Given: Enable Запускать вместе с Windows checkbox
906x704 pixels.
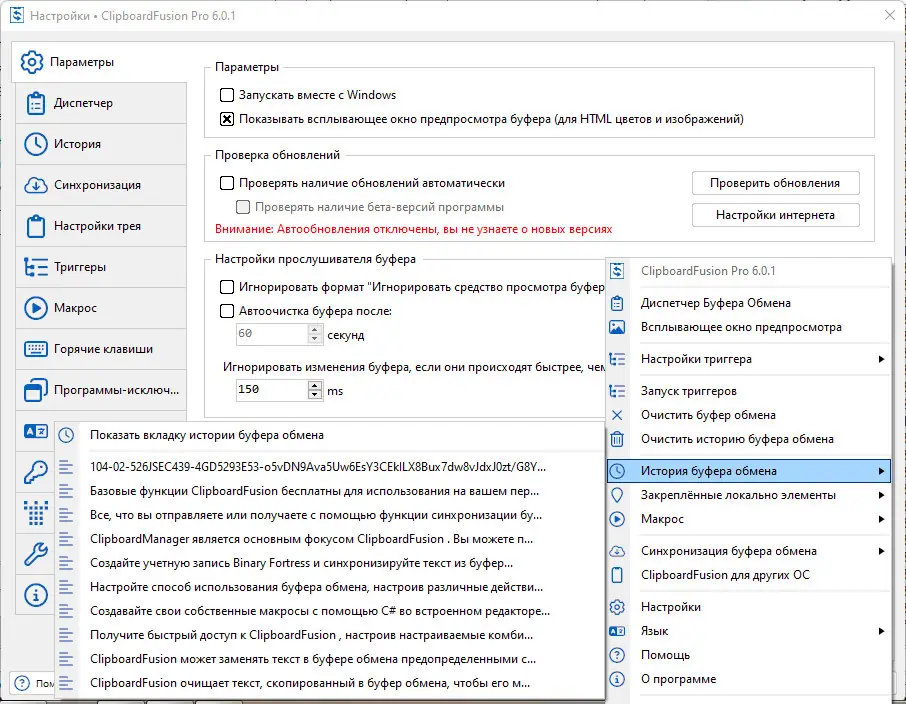Looking at the screenshot, I should point(227,95).
